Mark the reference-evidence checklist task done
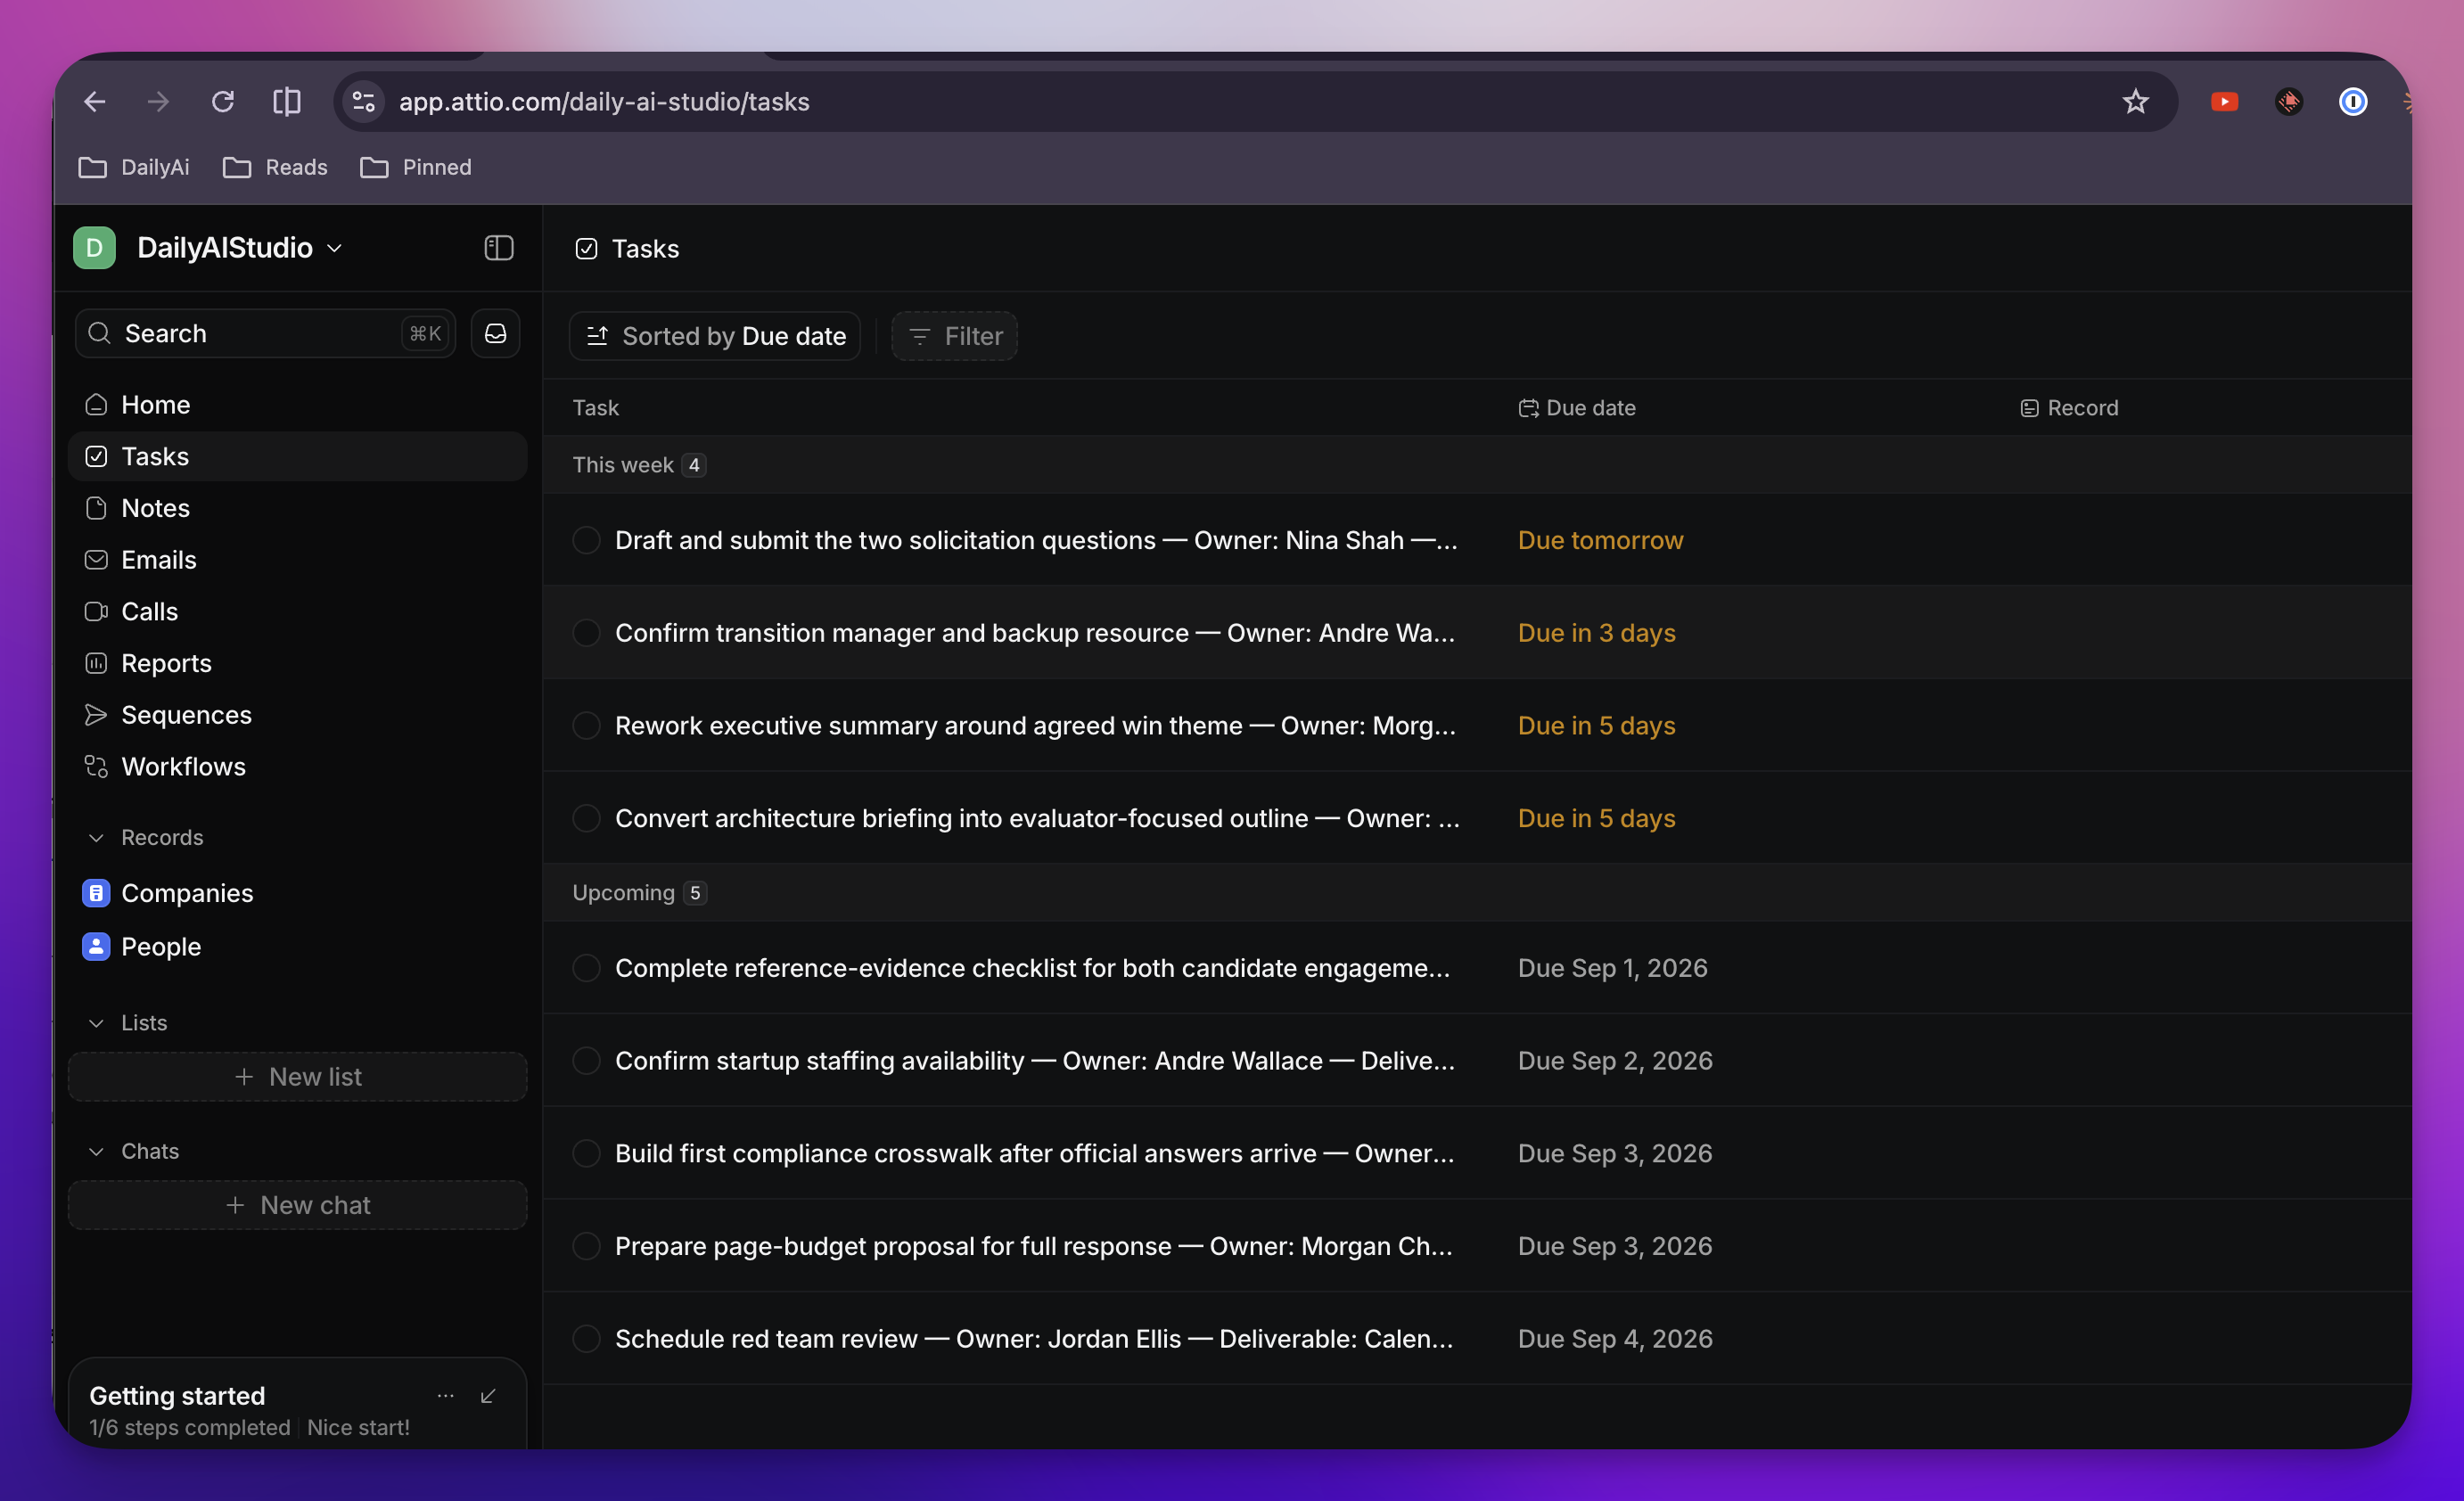 coord(586,968)
